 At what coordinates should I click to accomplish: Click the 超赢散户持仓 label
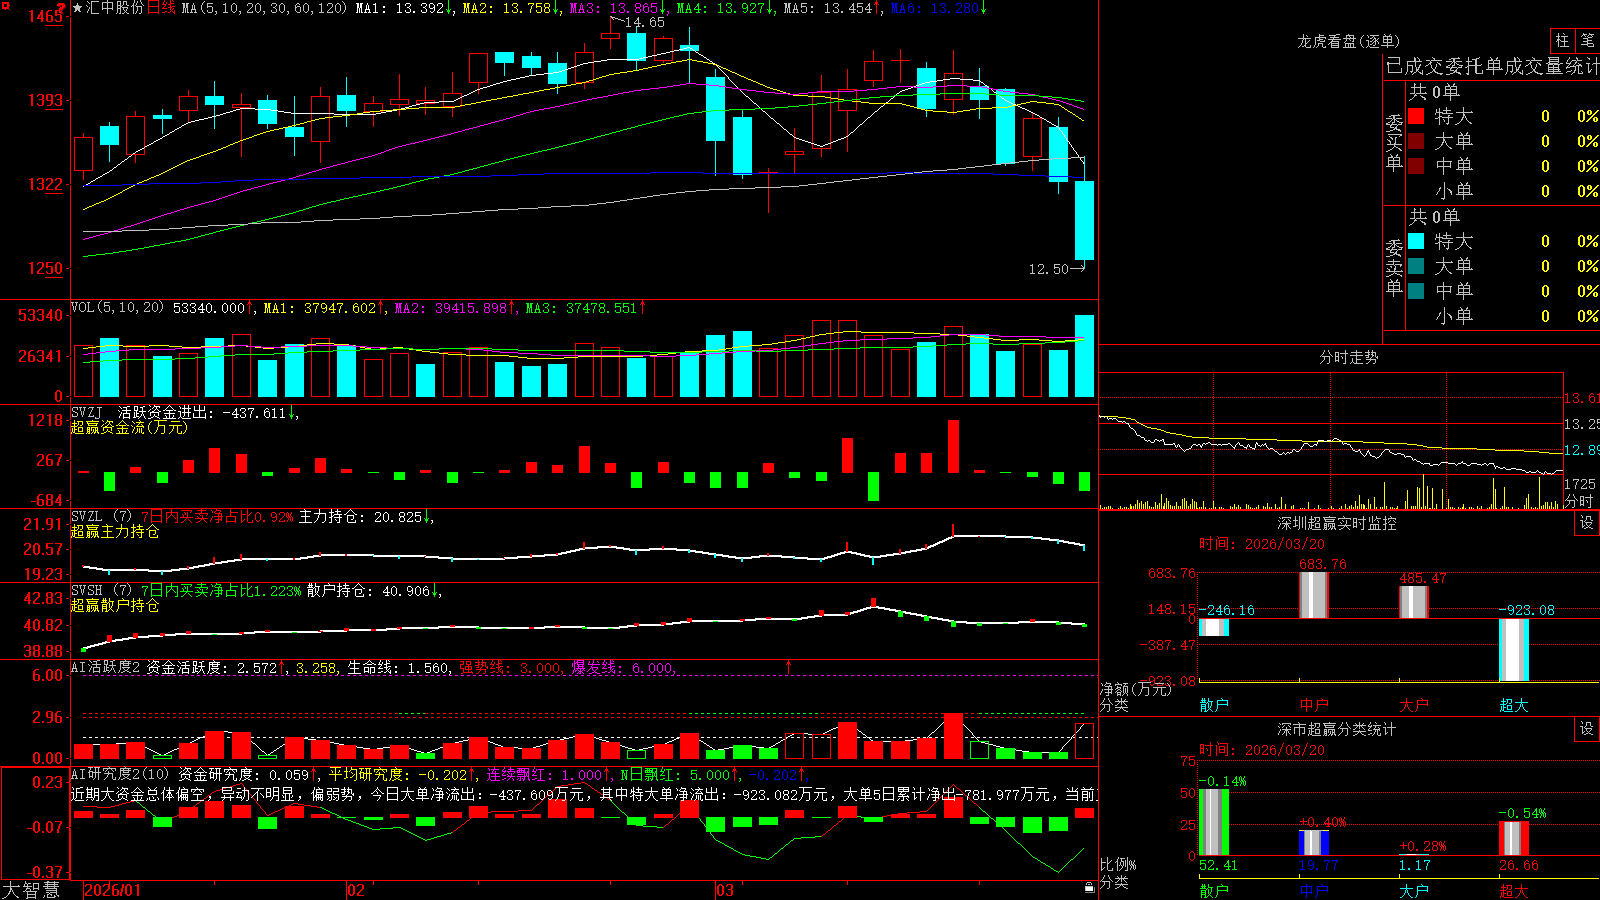[x=115, y=605]
